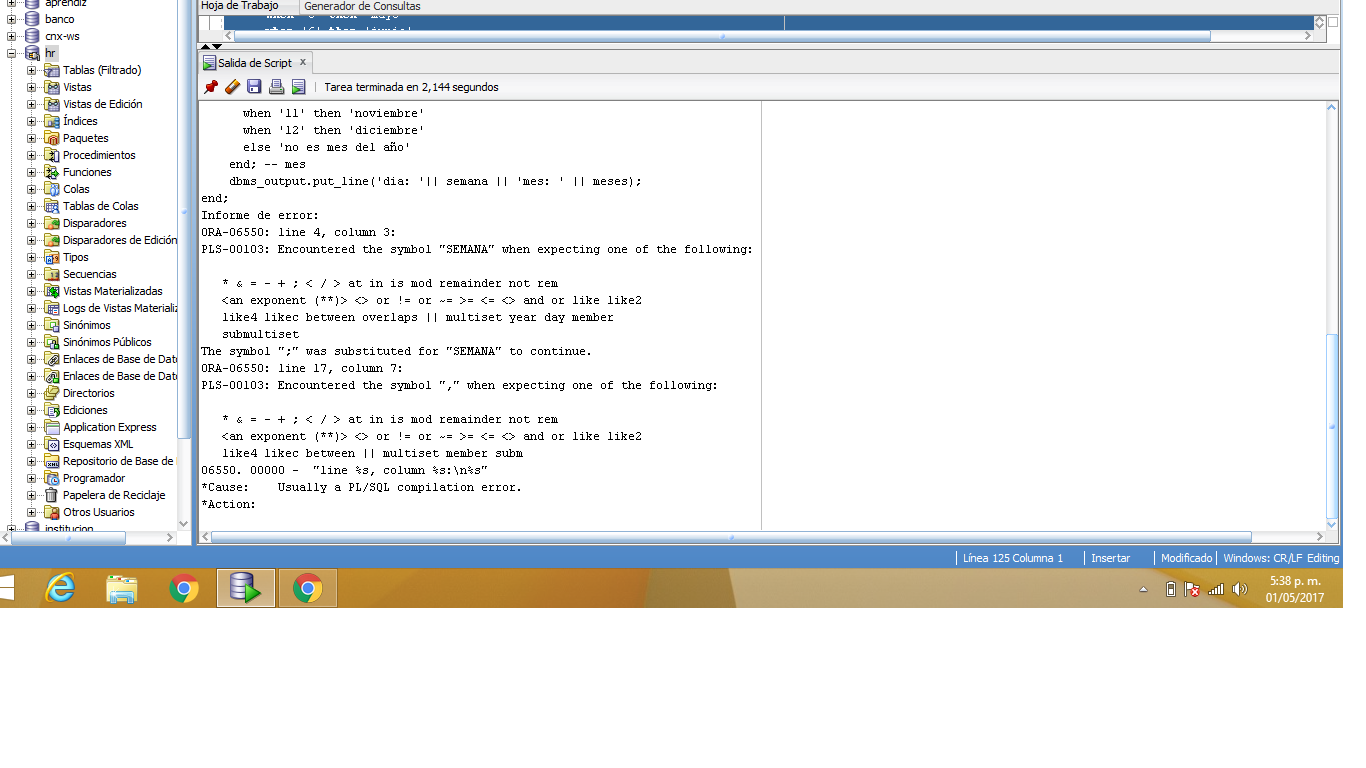The height and width of the screenshot is (768, 1366).
Task: Open Internet Explorer from the taskbar
Action: pos(61,588)
